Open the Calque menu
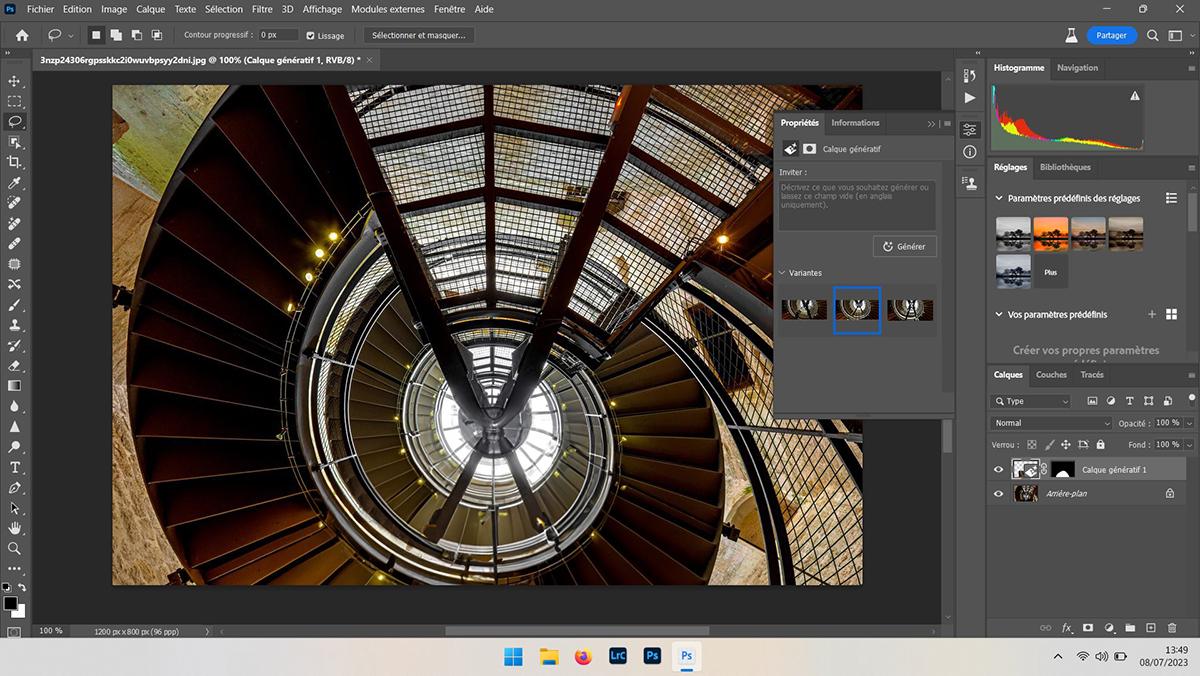 coord(150,9)
